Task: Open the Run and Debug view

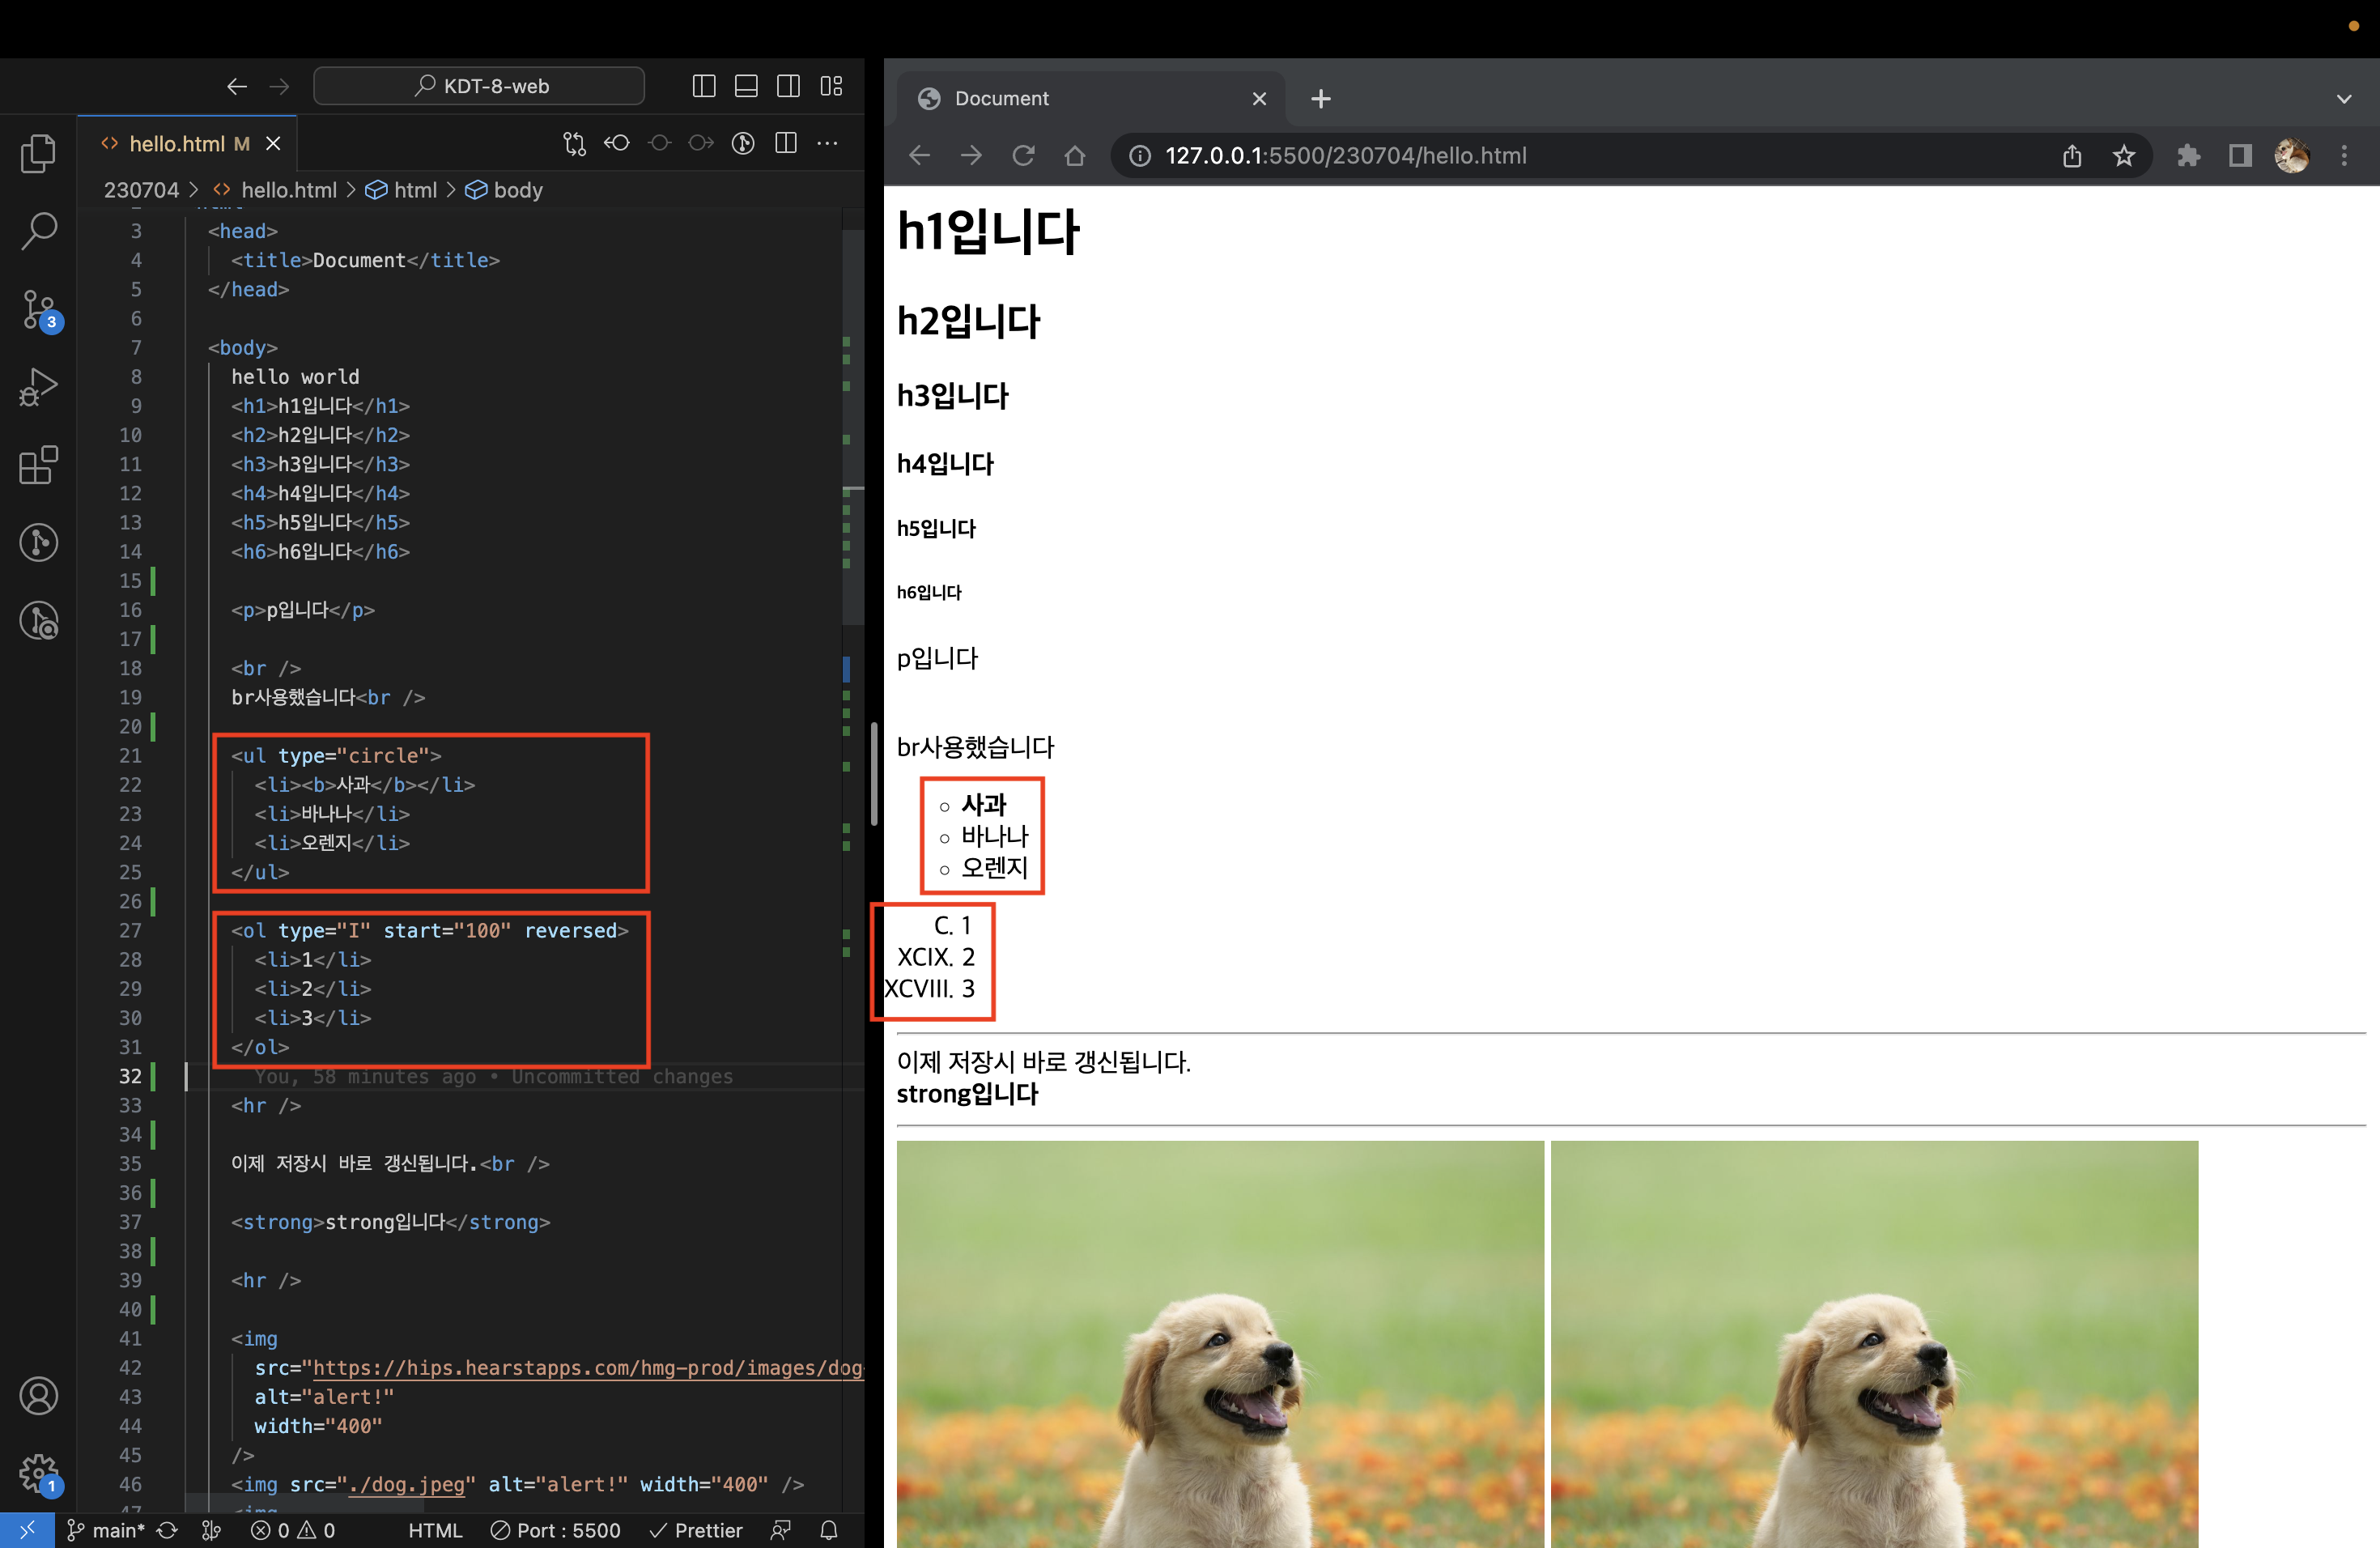Action: click(x=38, y=387)
